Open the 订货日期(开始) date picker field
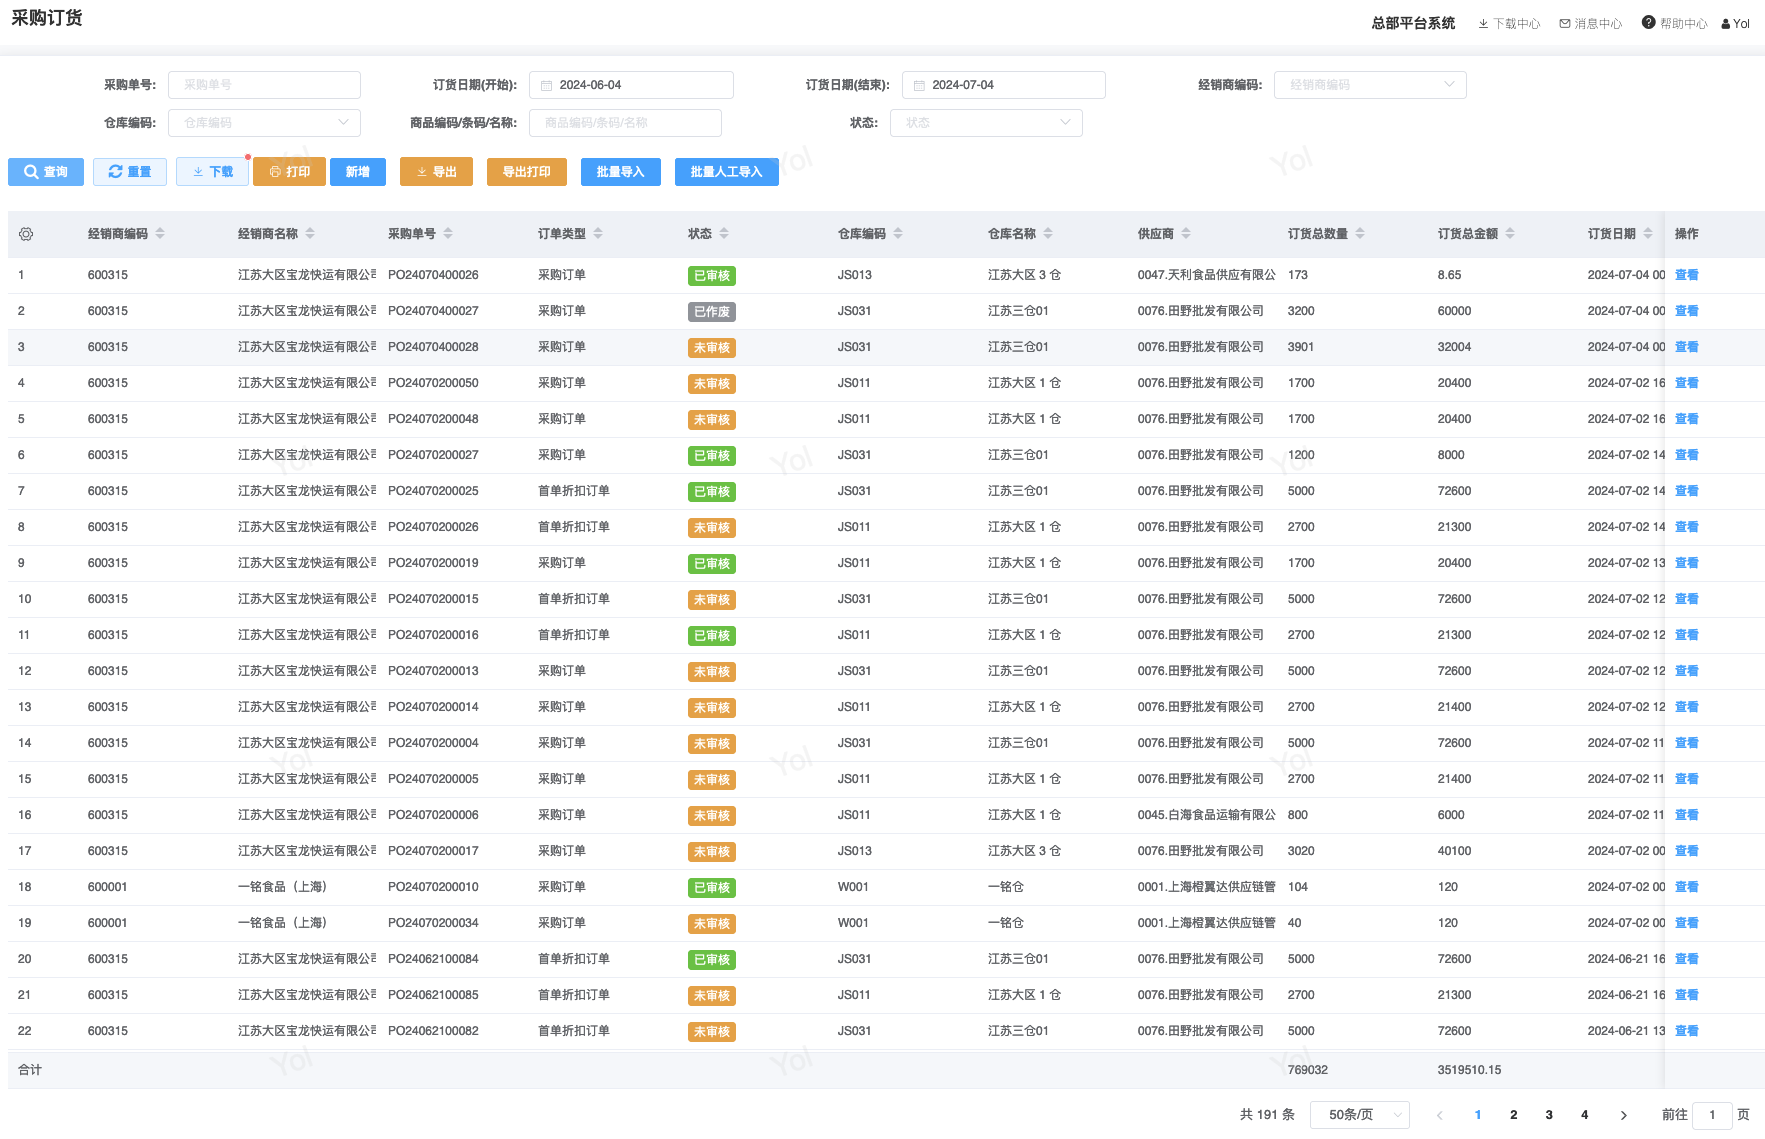 coord(631,85)
